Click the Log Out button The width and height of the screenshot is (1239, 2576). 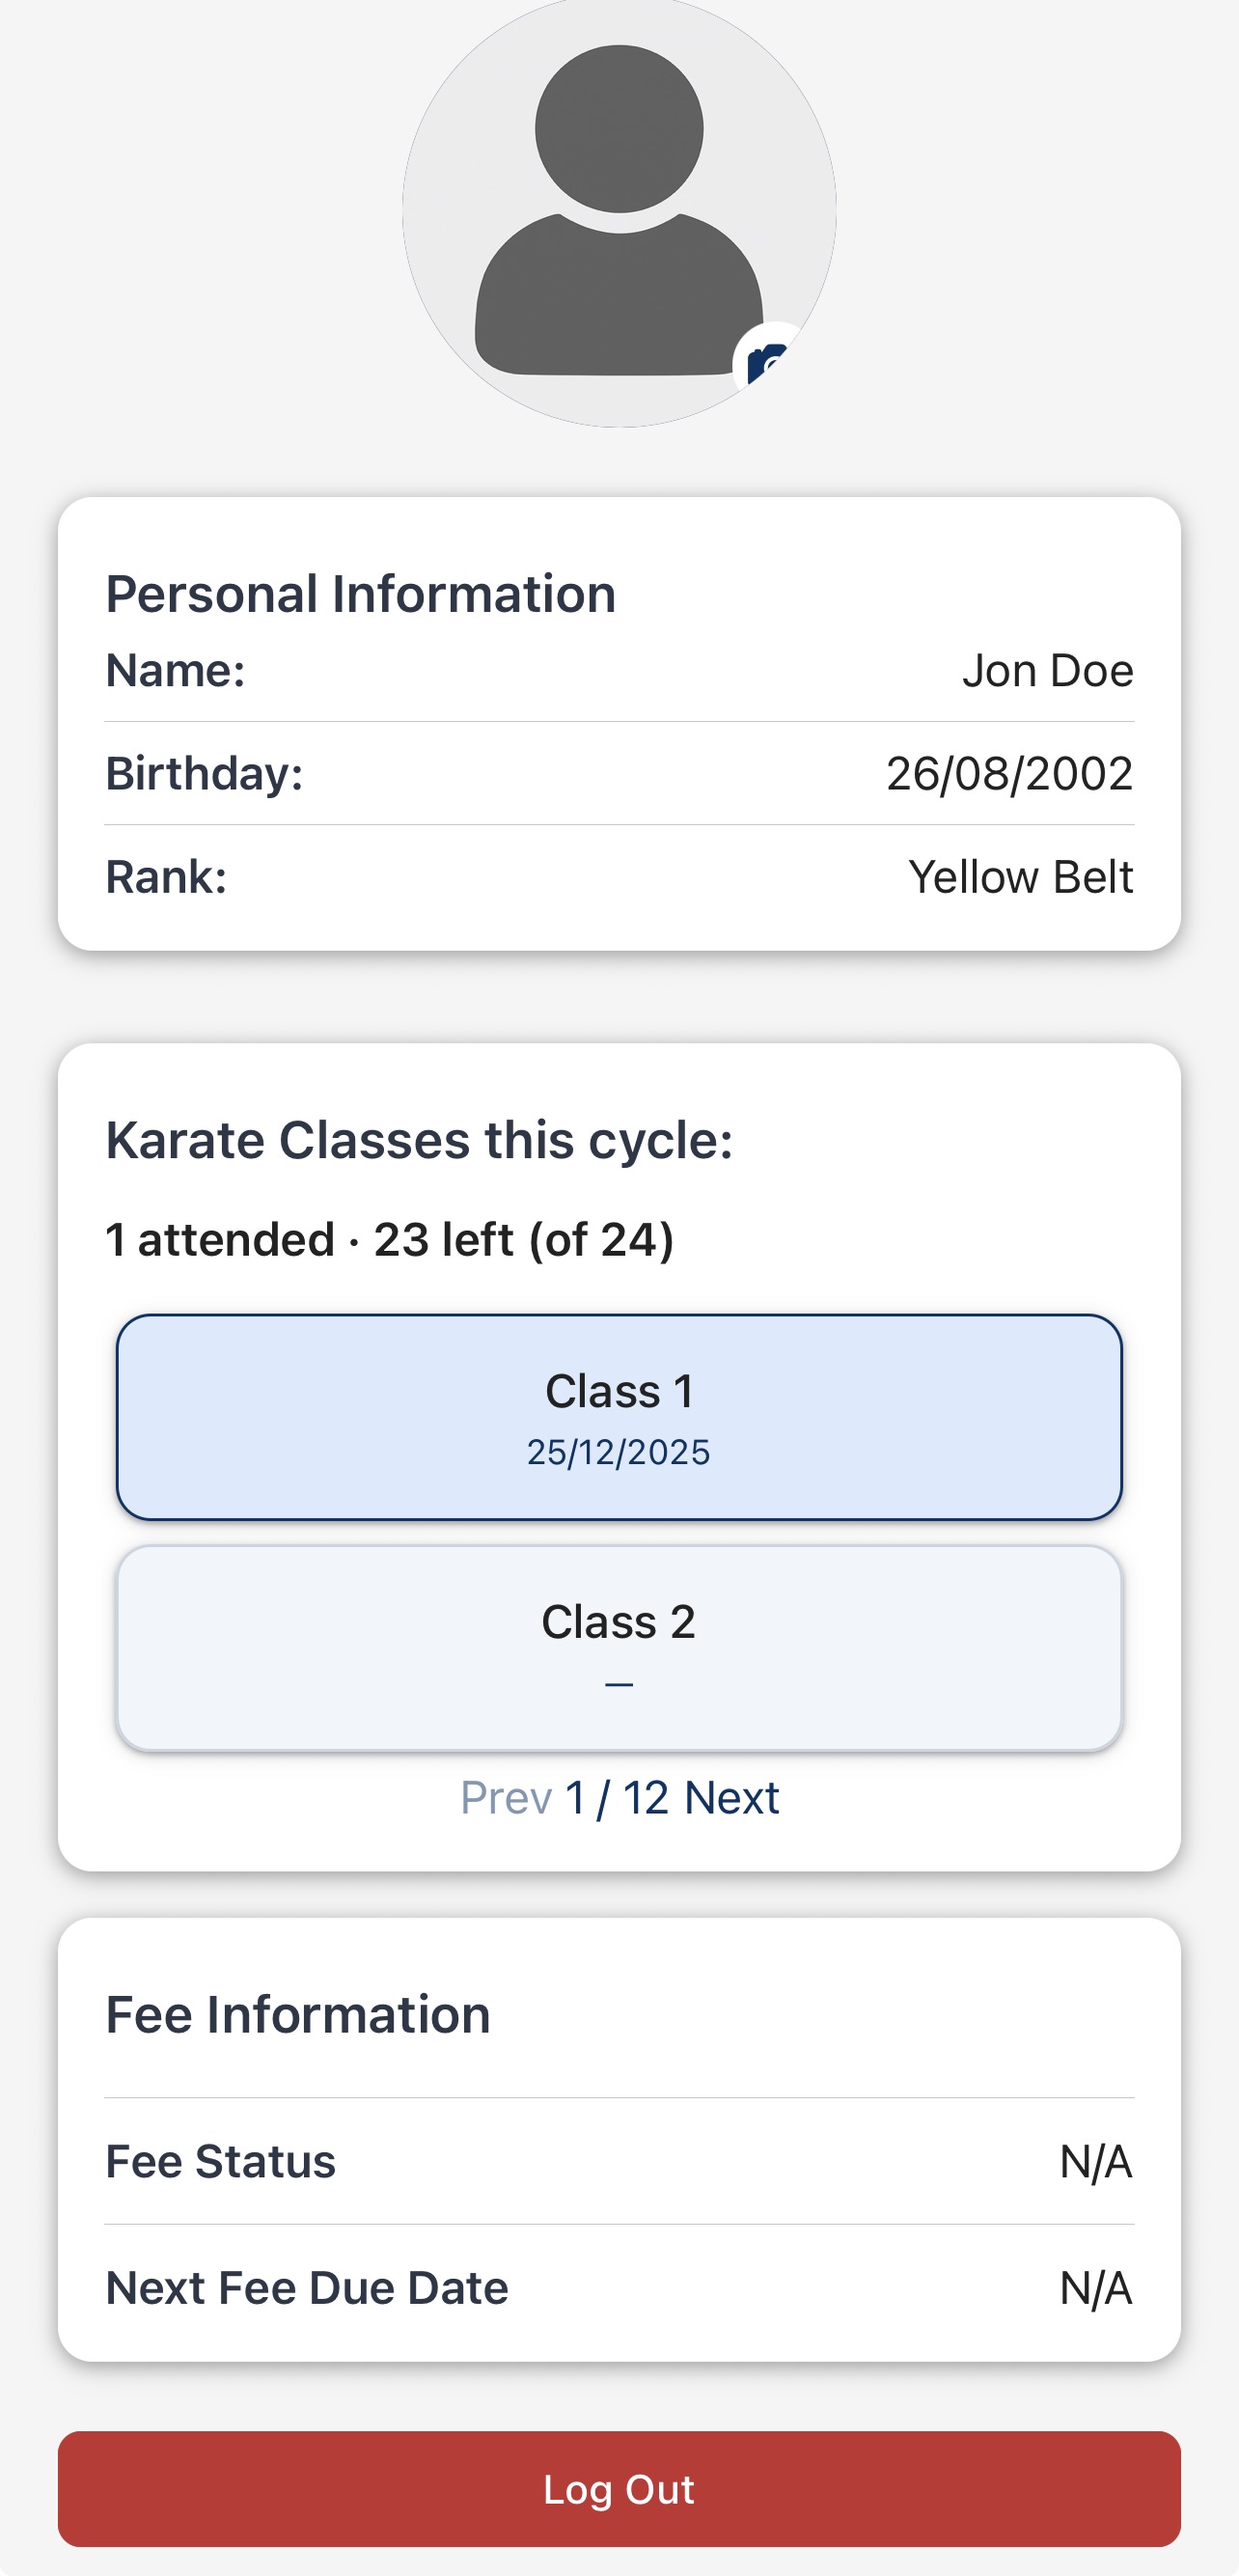point(619,2489)
